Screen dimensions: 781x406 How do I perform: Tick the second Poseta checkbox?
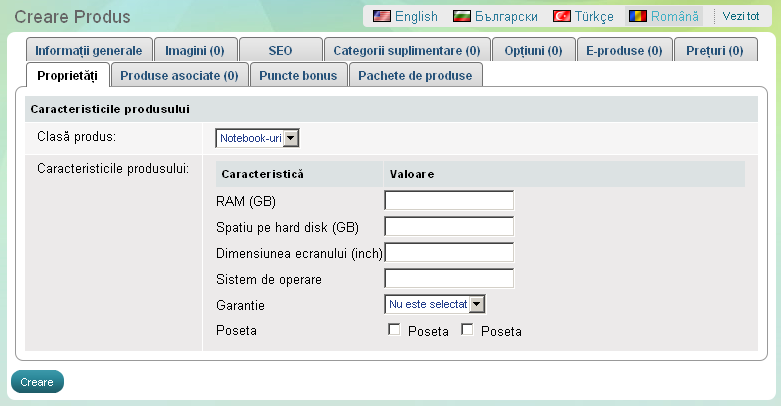coord(466,330)
